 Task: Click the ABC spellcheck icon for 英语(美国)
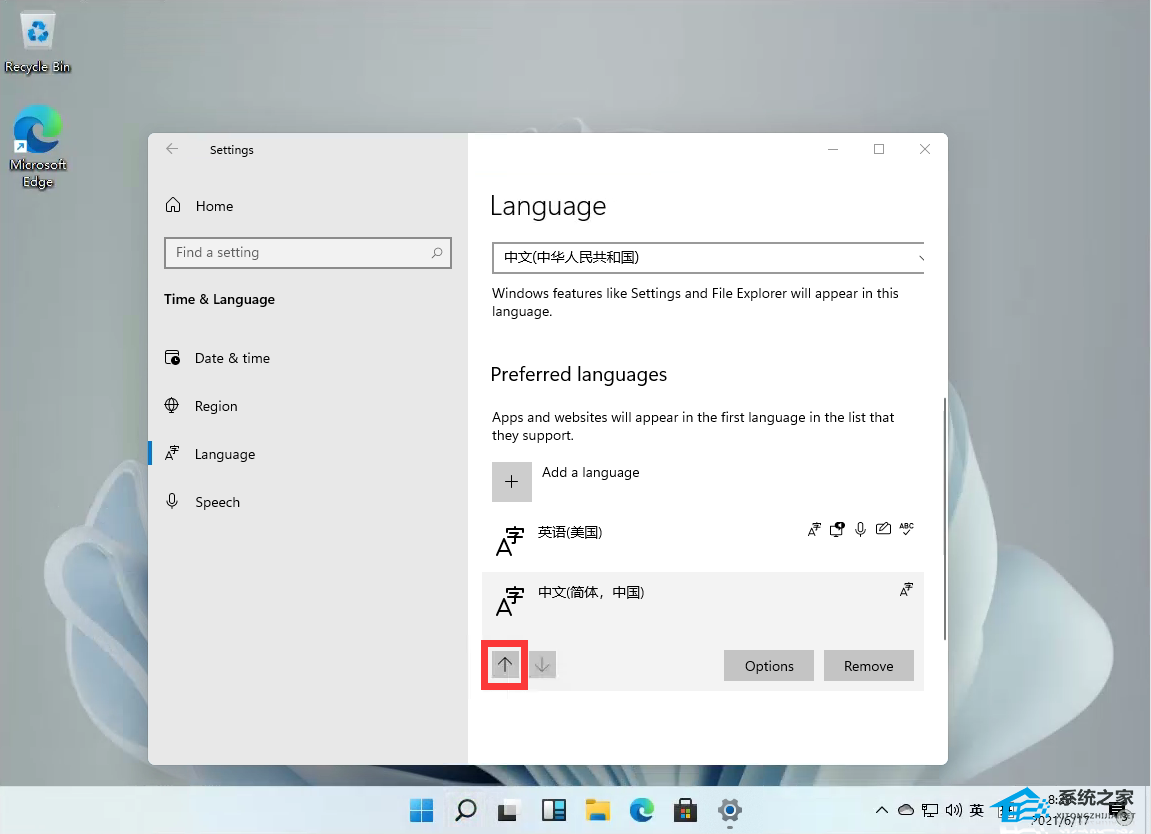(906, 529)
